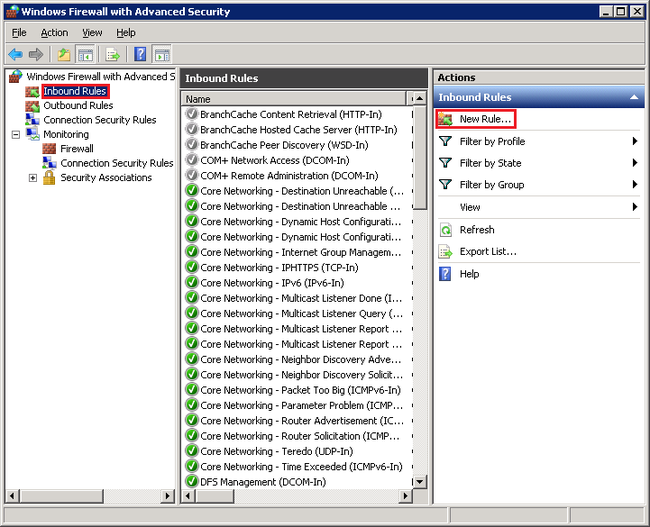Open the Filter by Group submenu arrow

635,185
